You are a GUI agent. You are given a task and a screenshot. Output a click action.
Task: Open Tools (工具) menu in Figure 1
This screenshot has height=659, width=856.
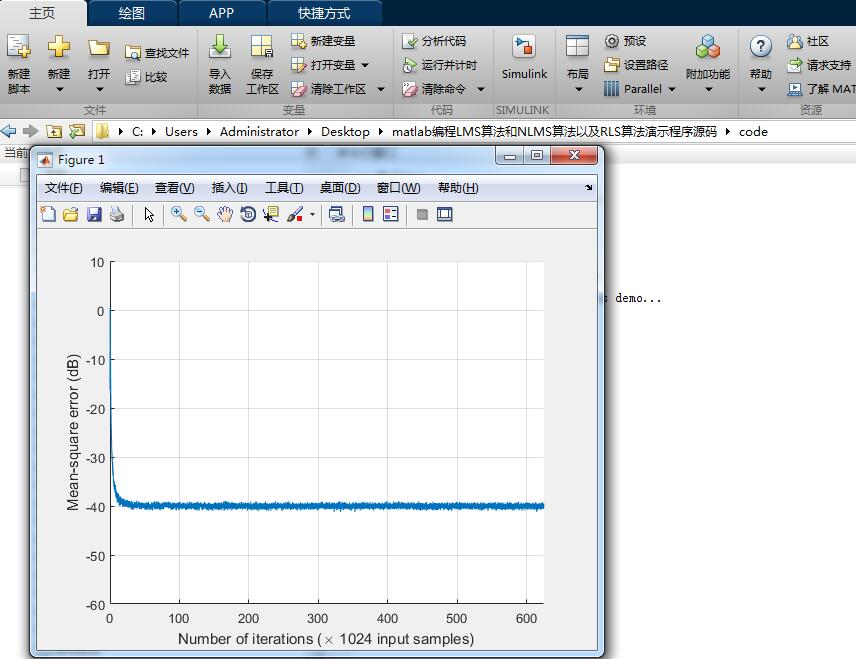coord(284,188)
